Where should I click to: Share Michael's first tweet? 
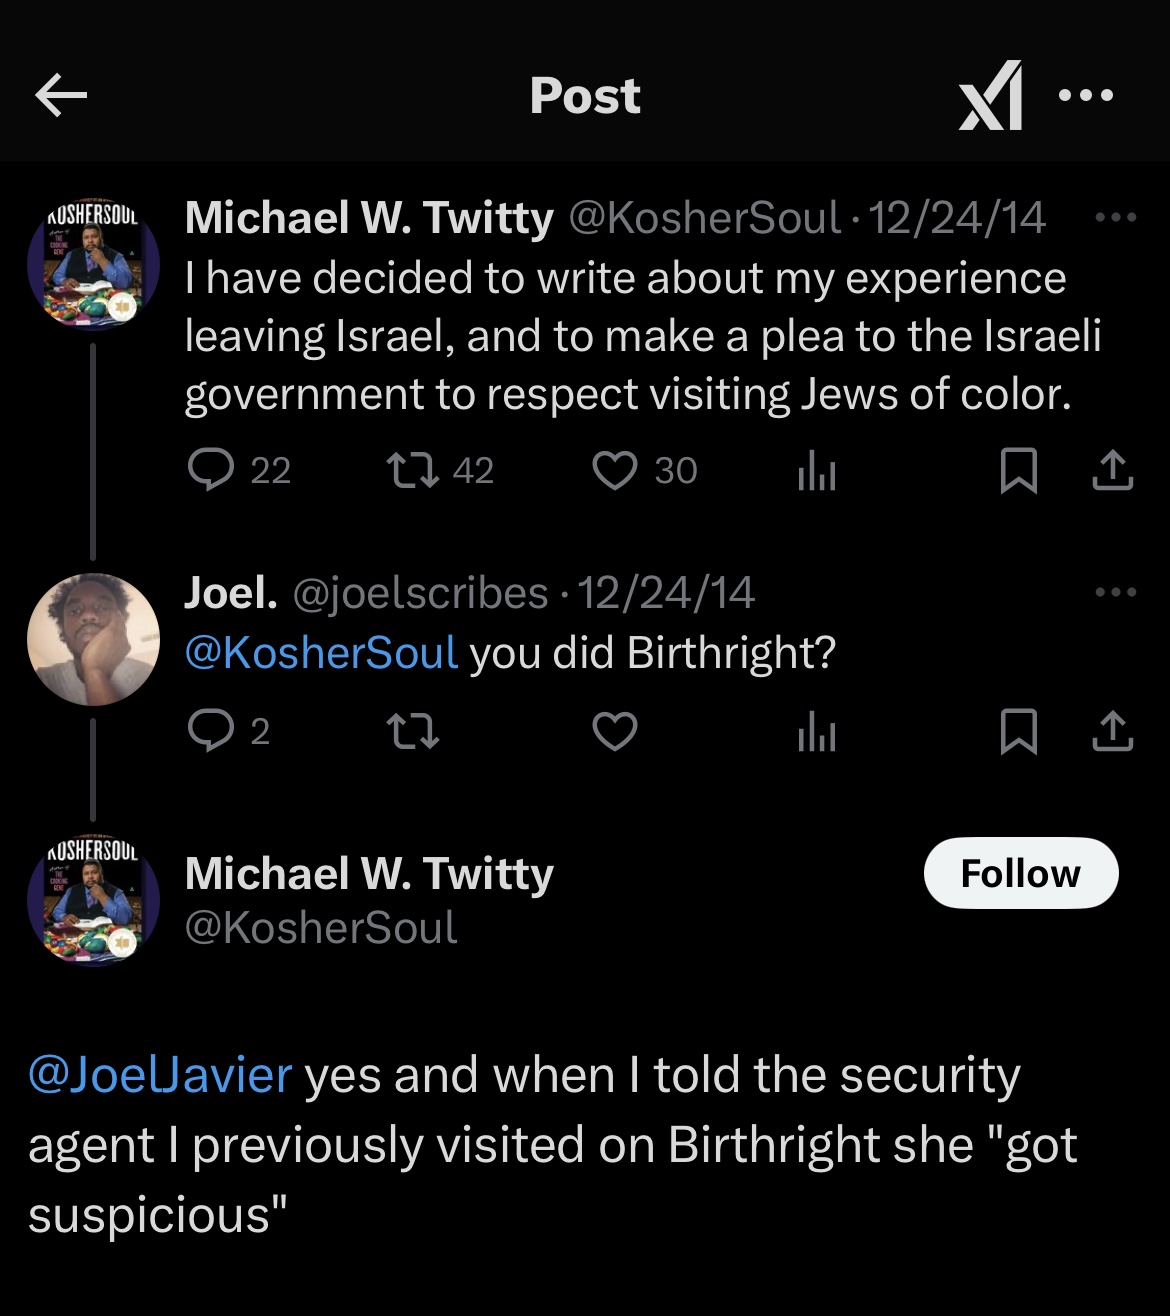pyautogui.click(x=1112, y=470)
